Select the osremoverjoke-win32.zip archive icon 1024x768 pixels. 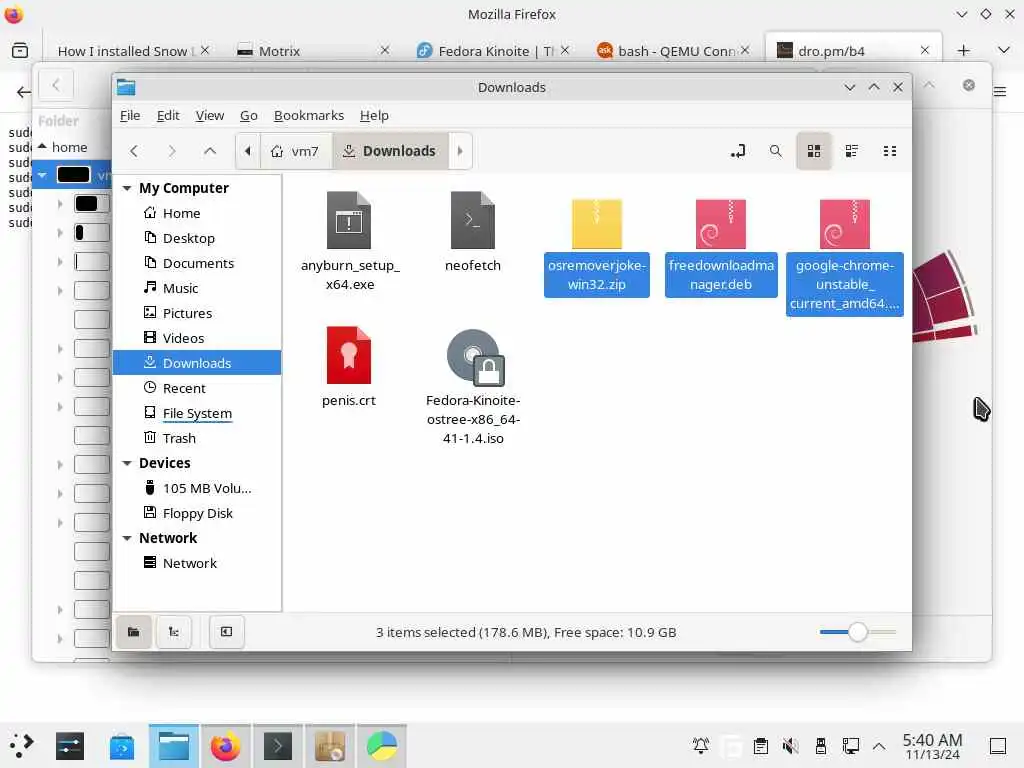(596, 223)
